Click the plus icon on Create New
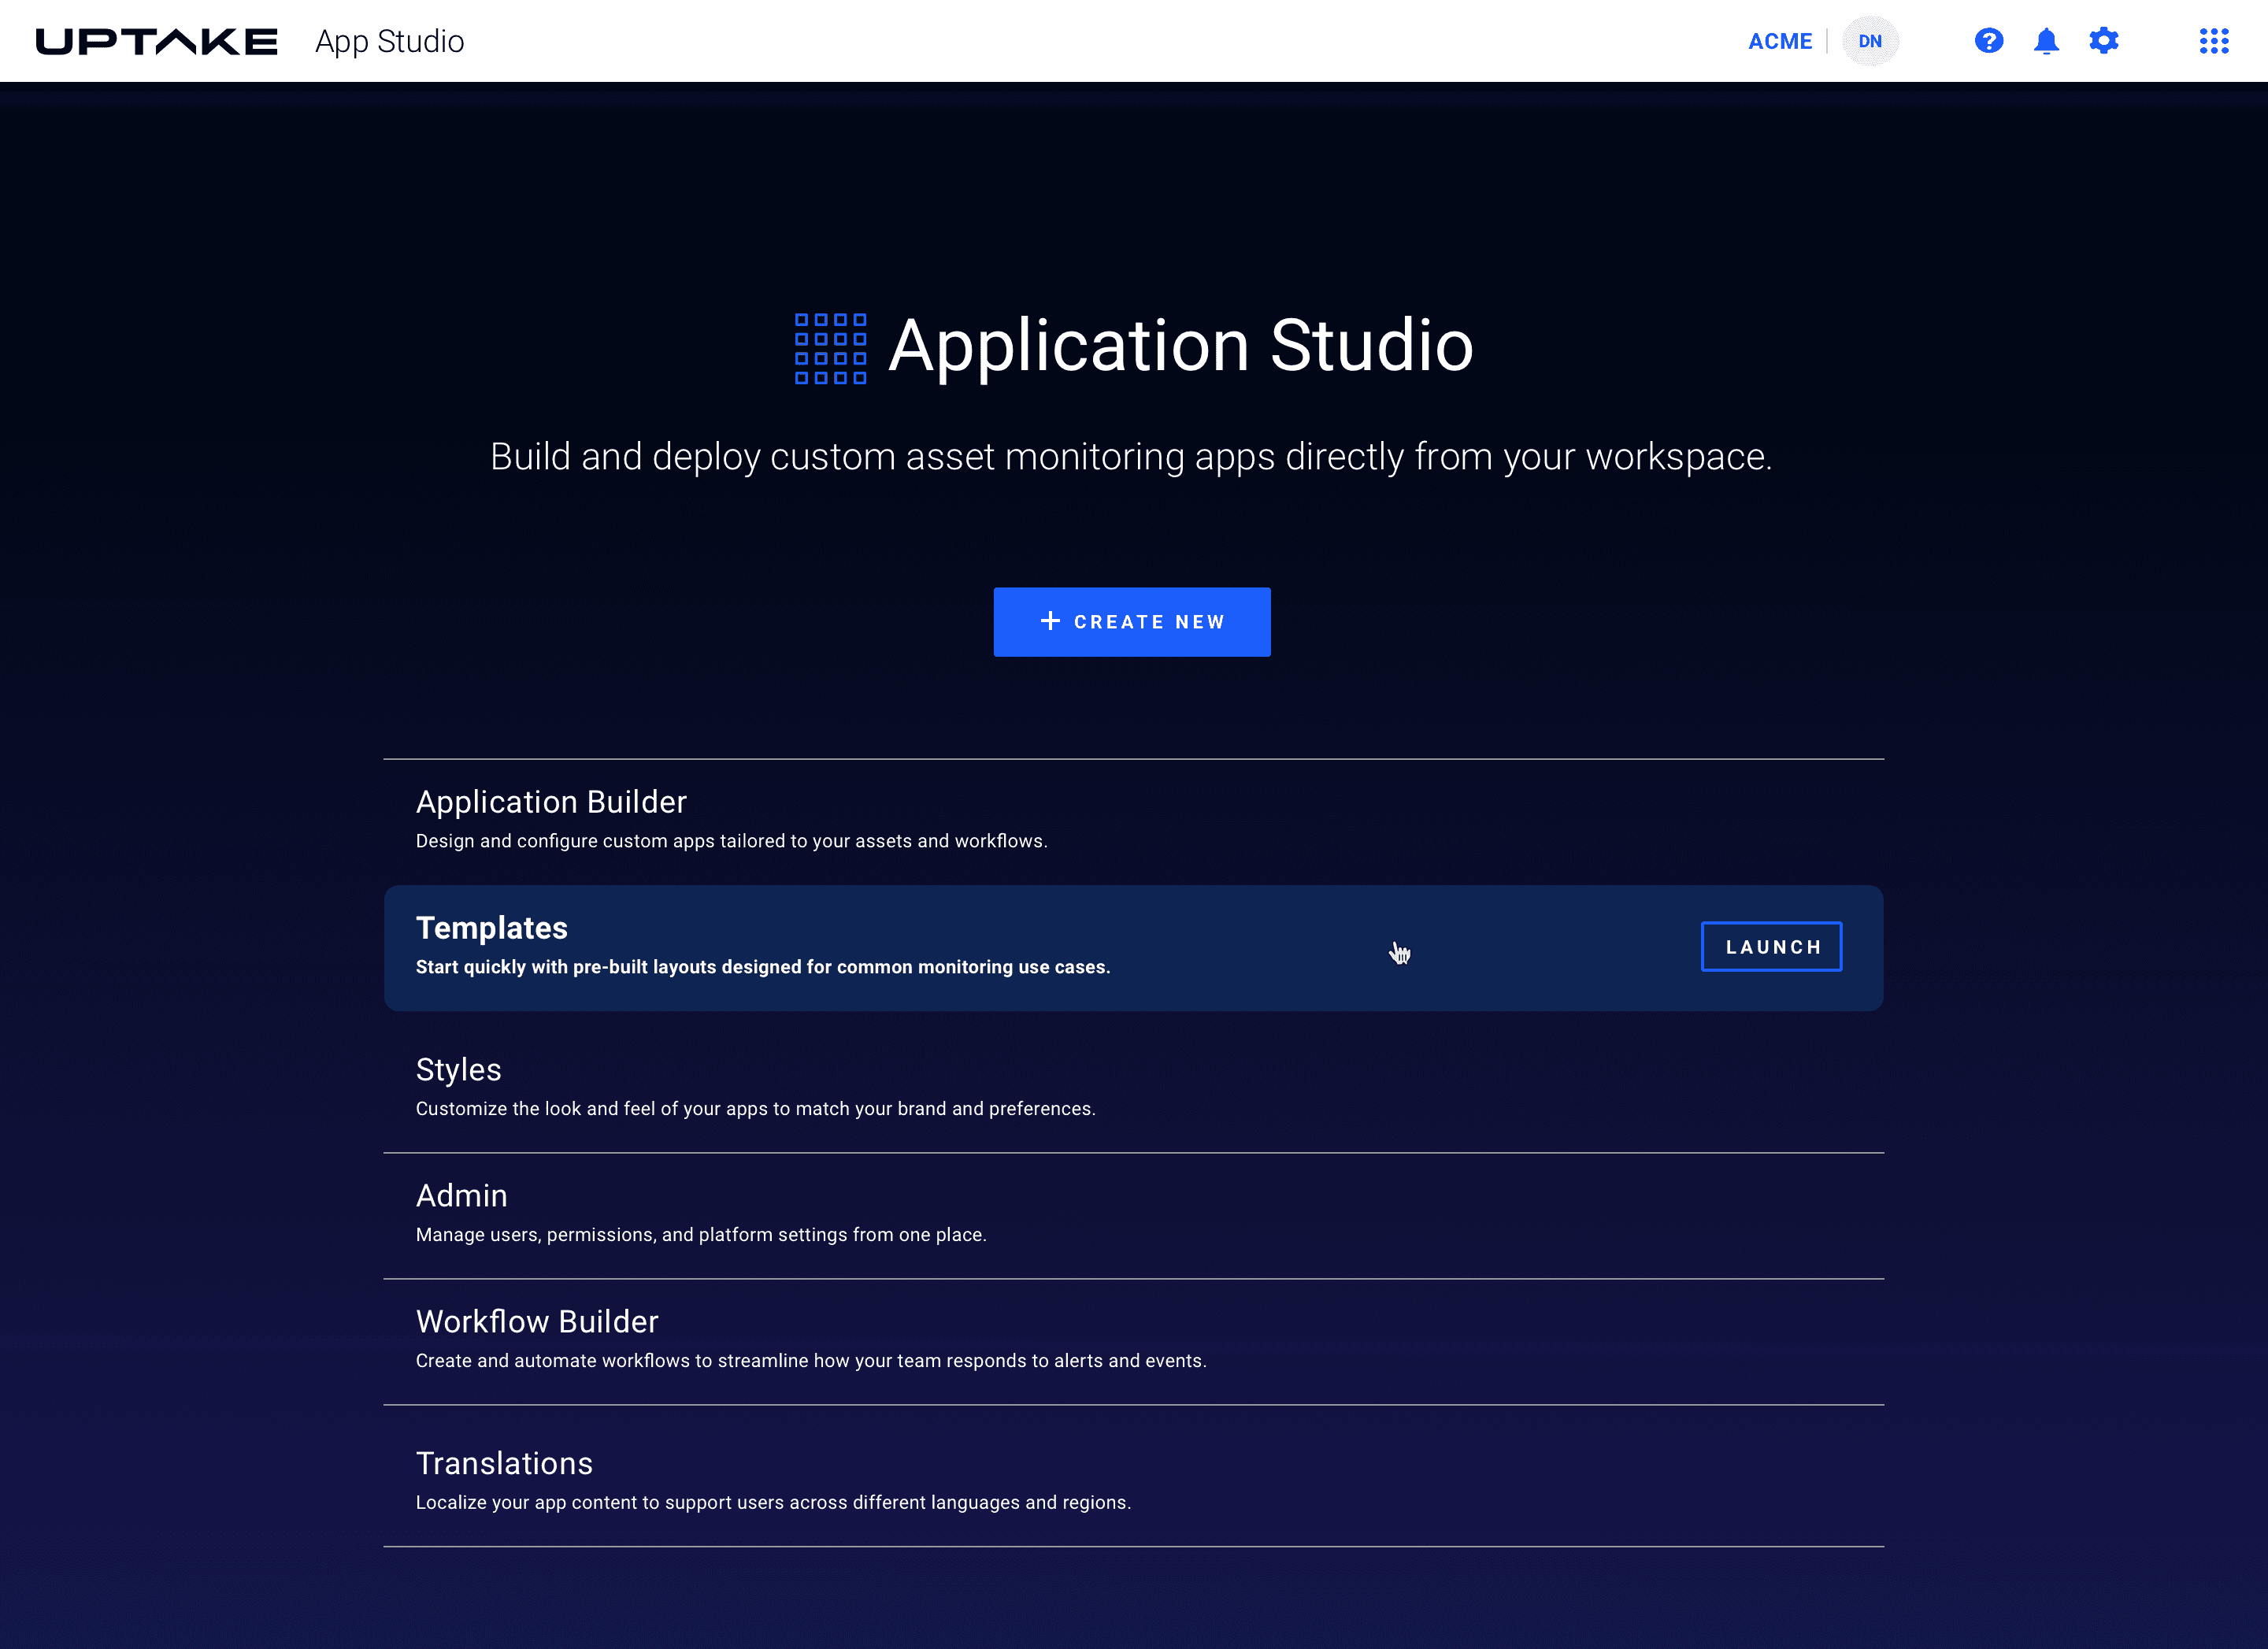 (x=1050, y=621)
